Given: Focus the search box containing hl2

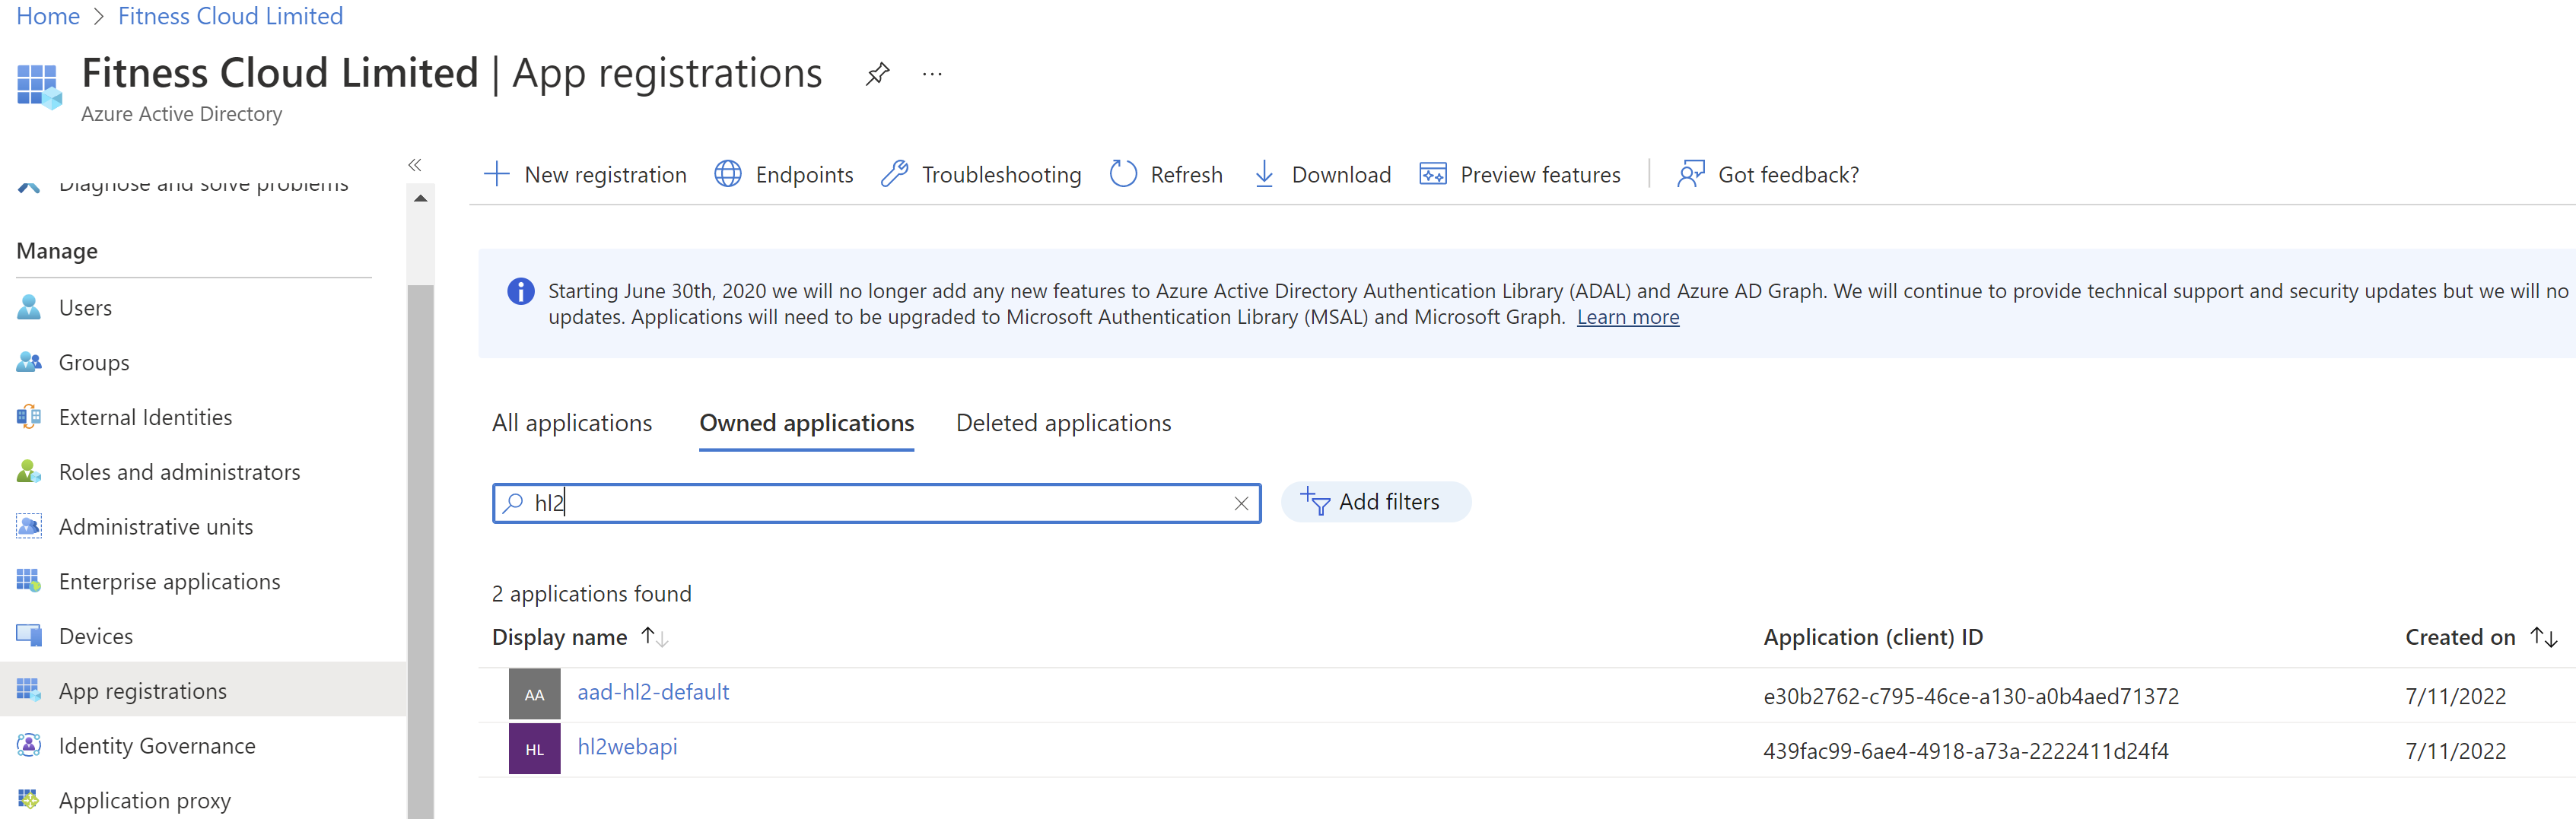Looking at the screenshot, I should (x=876, y=503).
